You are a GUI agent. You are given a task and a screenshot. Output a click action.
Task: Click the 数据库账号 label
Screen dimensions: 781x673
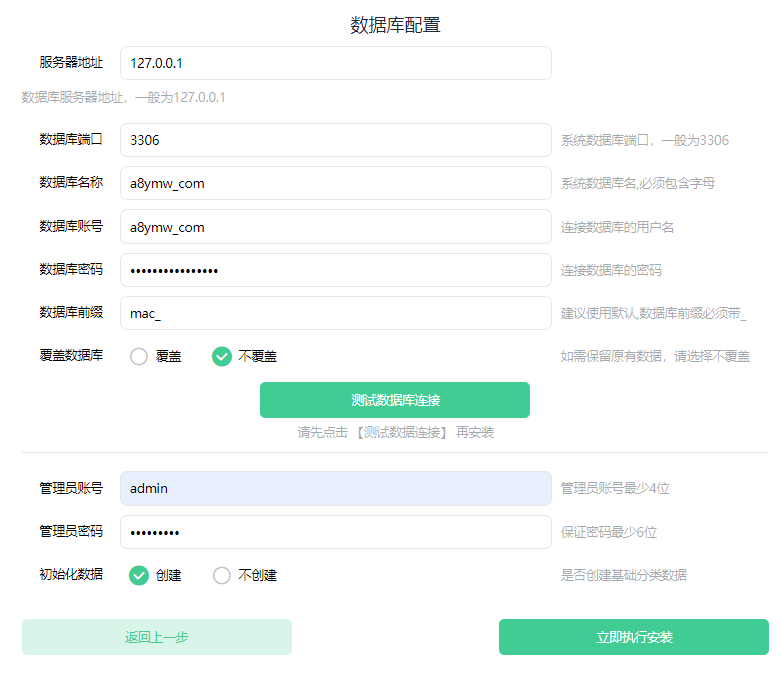[x=71, y=226]
